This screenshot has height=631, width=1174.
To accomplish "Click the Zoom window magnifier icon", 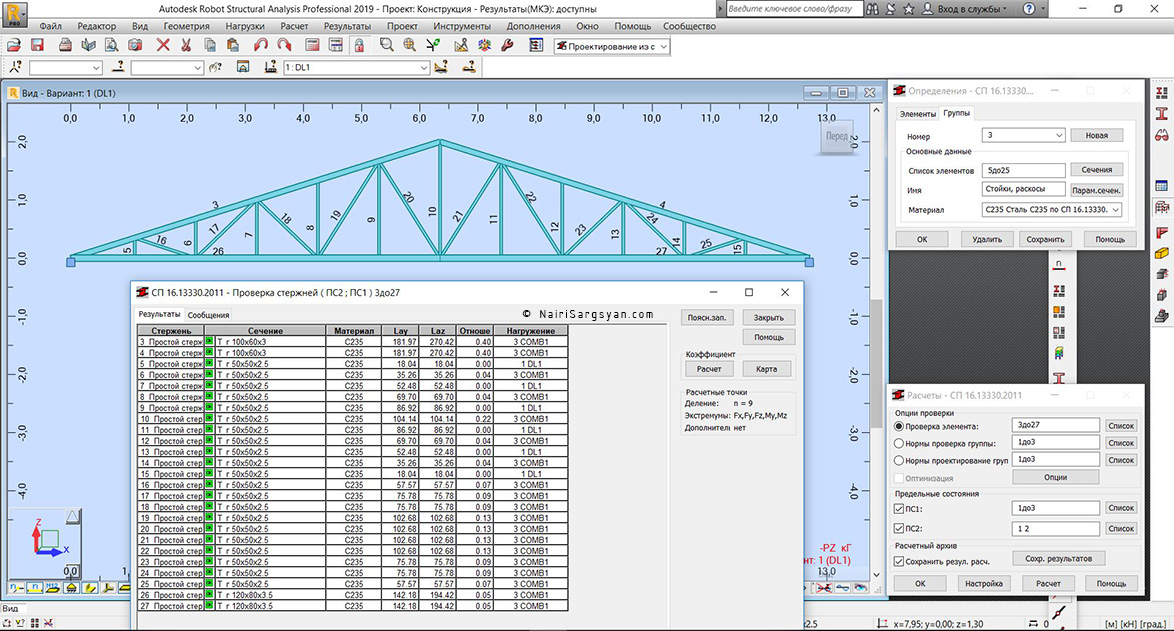I will (386, 46).
